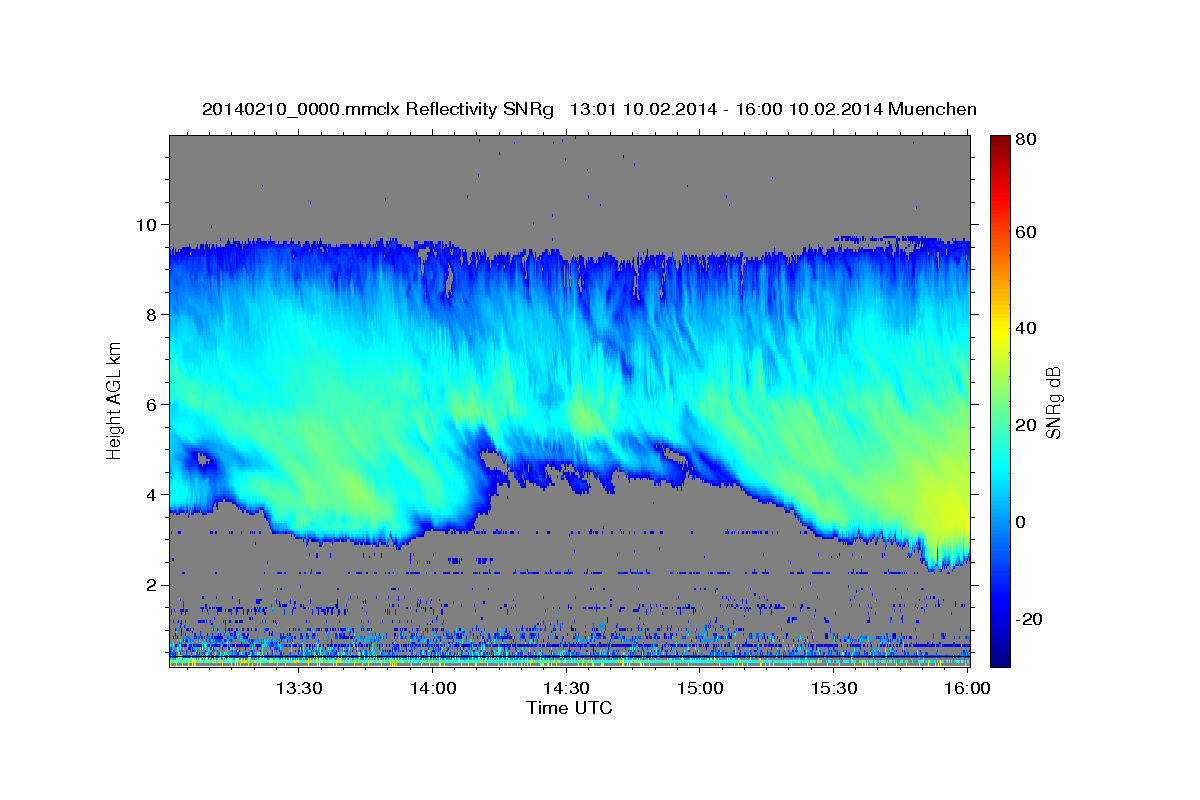
Task: Click the '20' label beside the colorbar
Action: [x=1025, y=425]
